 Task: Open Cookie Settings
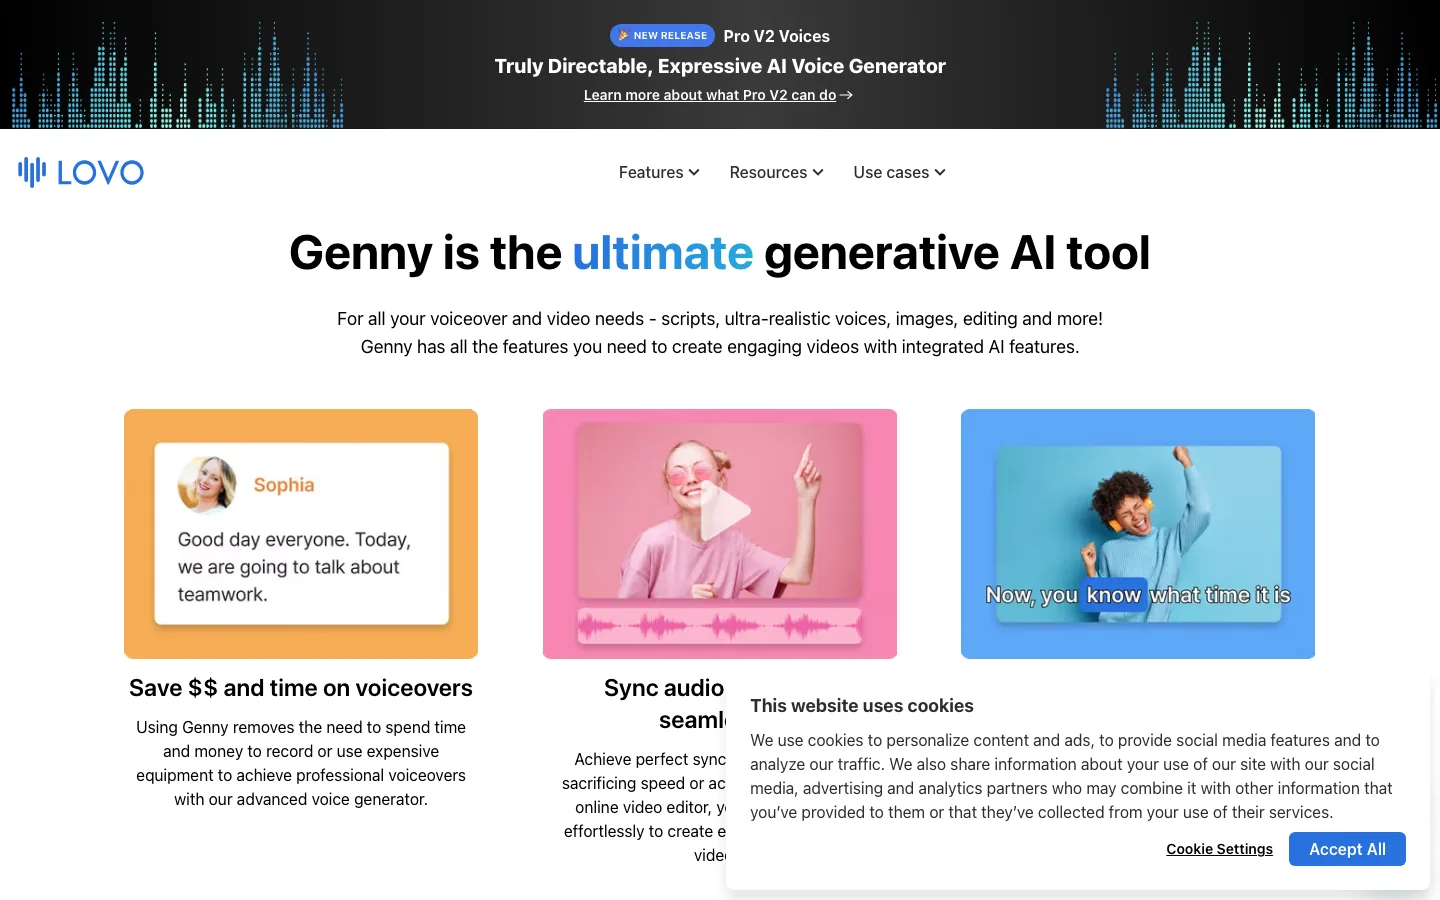point(1219,849)
